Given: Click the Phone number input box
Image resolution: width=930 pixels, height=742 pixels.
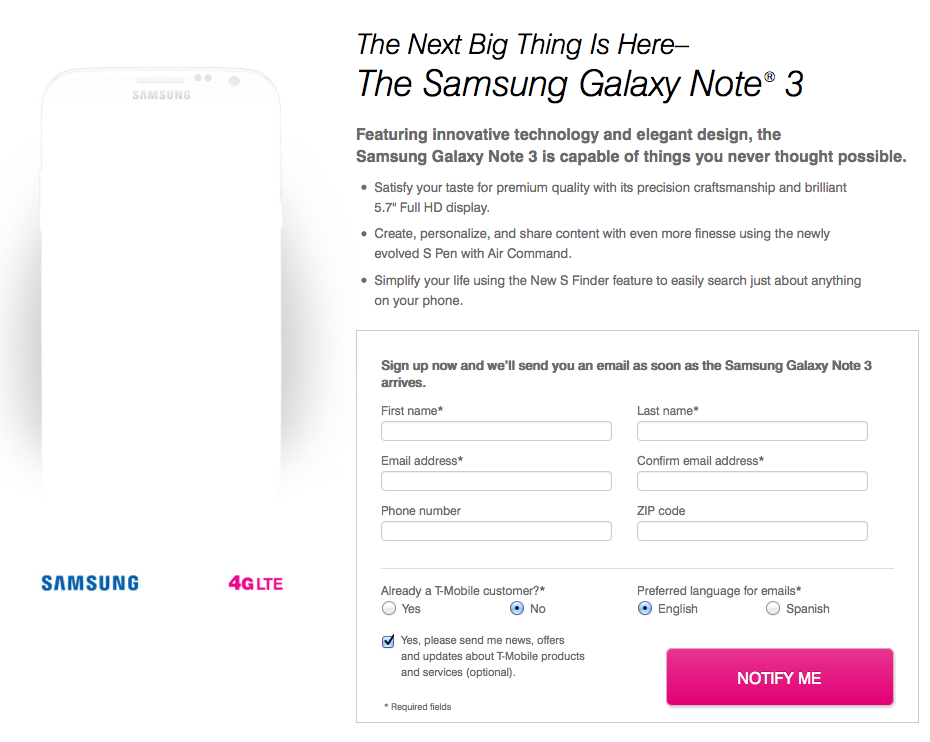Looking at the screenshot, I should pyautogui.click(x=496, y=531).
